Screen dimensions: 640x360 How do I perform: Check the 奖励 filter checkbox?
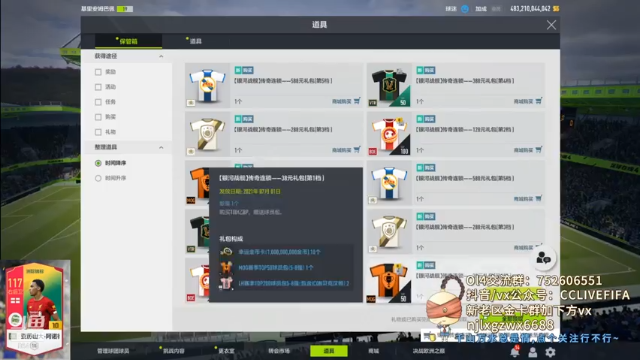(x=98, y=72)
